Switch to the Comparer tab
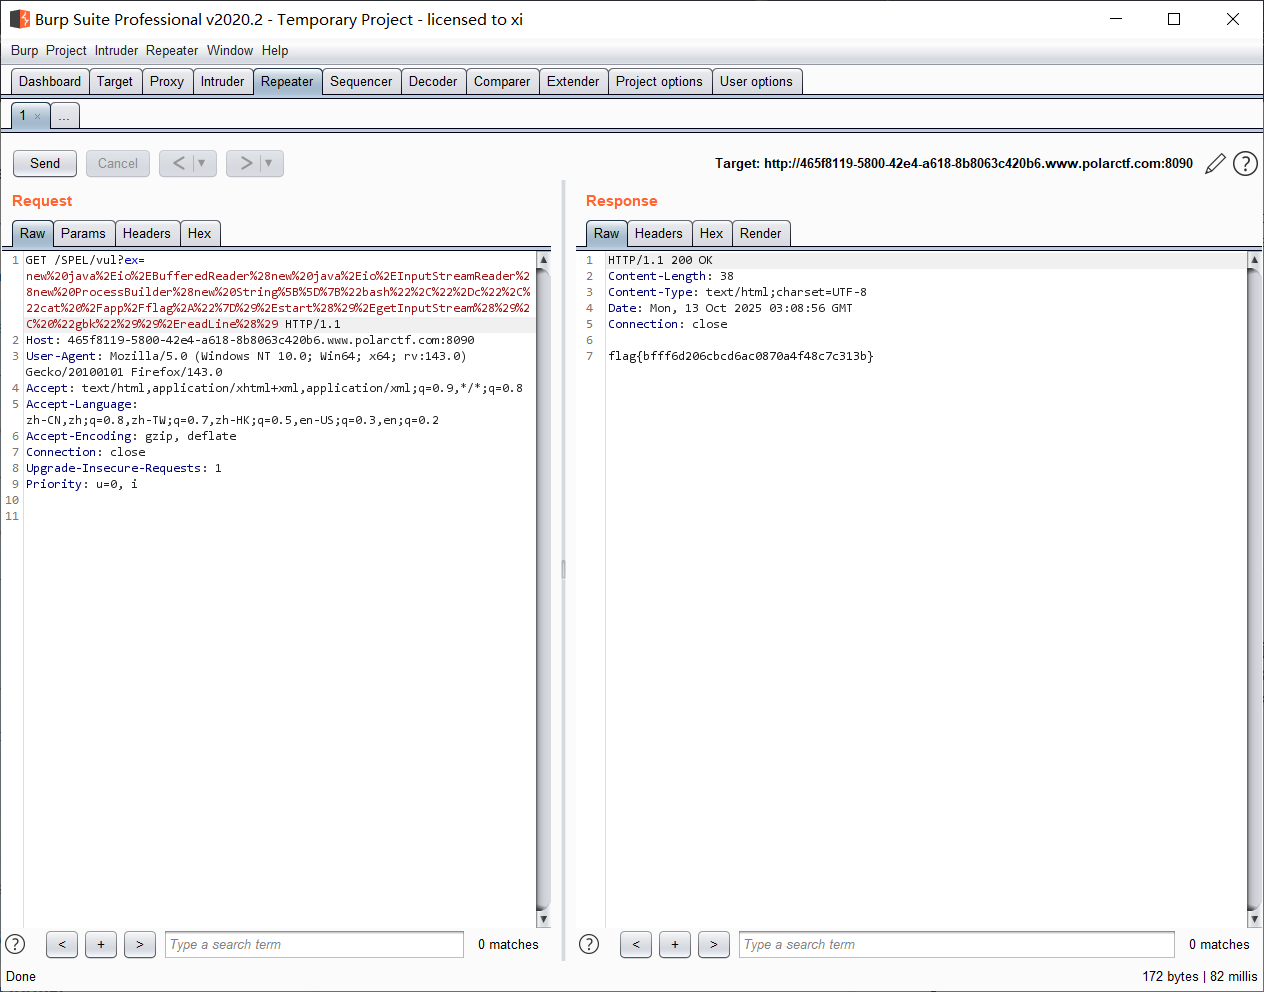1264x992 pixels. click(x=502, y=82)
